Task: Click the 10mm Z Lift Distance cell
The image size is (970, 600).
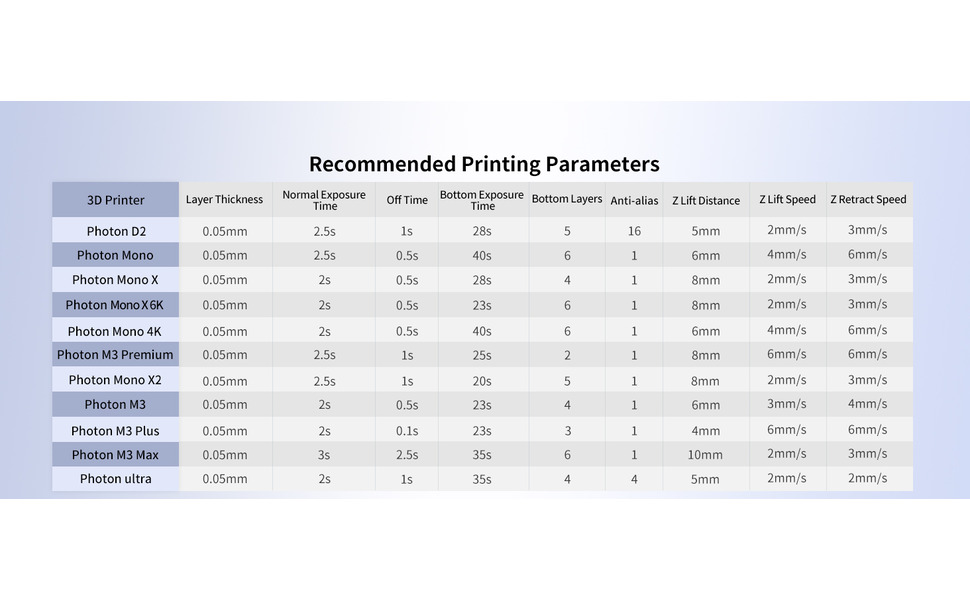Action: [x=705, y=455]
